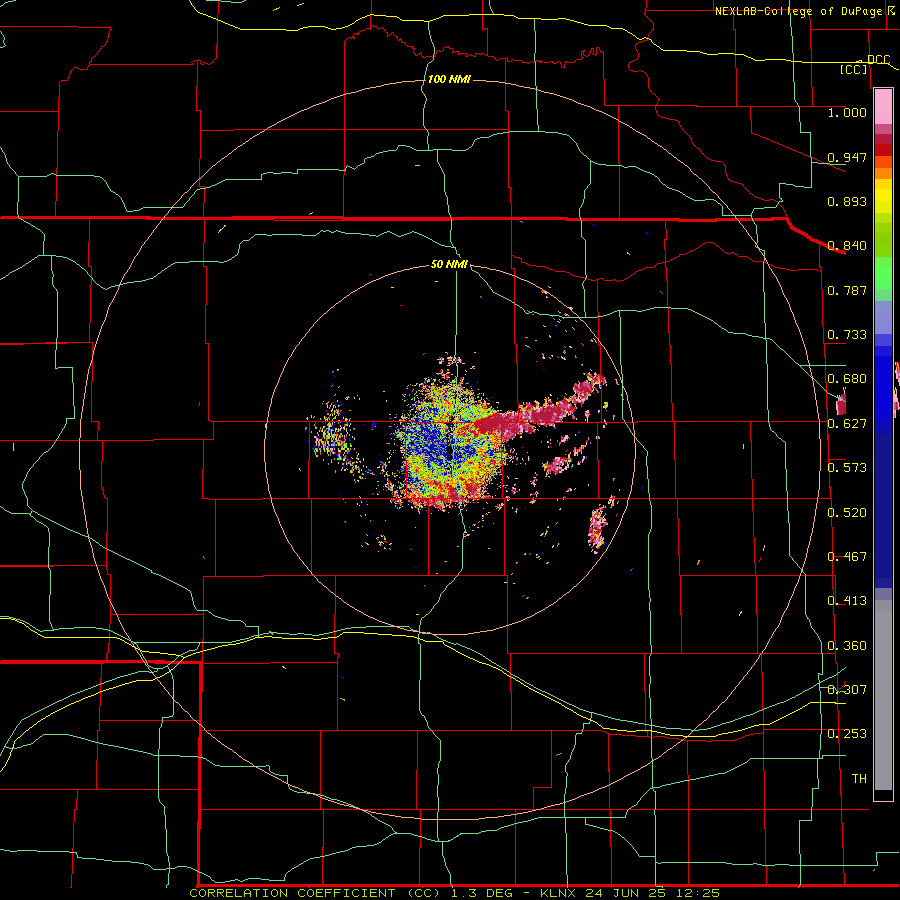Click the pink echo cell in the southeast

click(598, 527)
